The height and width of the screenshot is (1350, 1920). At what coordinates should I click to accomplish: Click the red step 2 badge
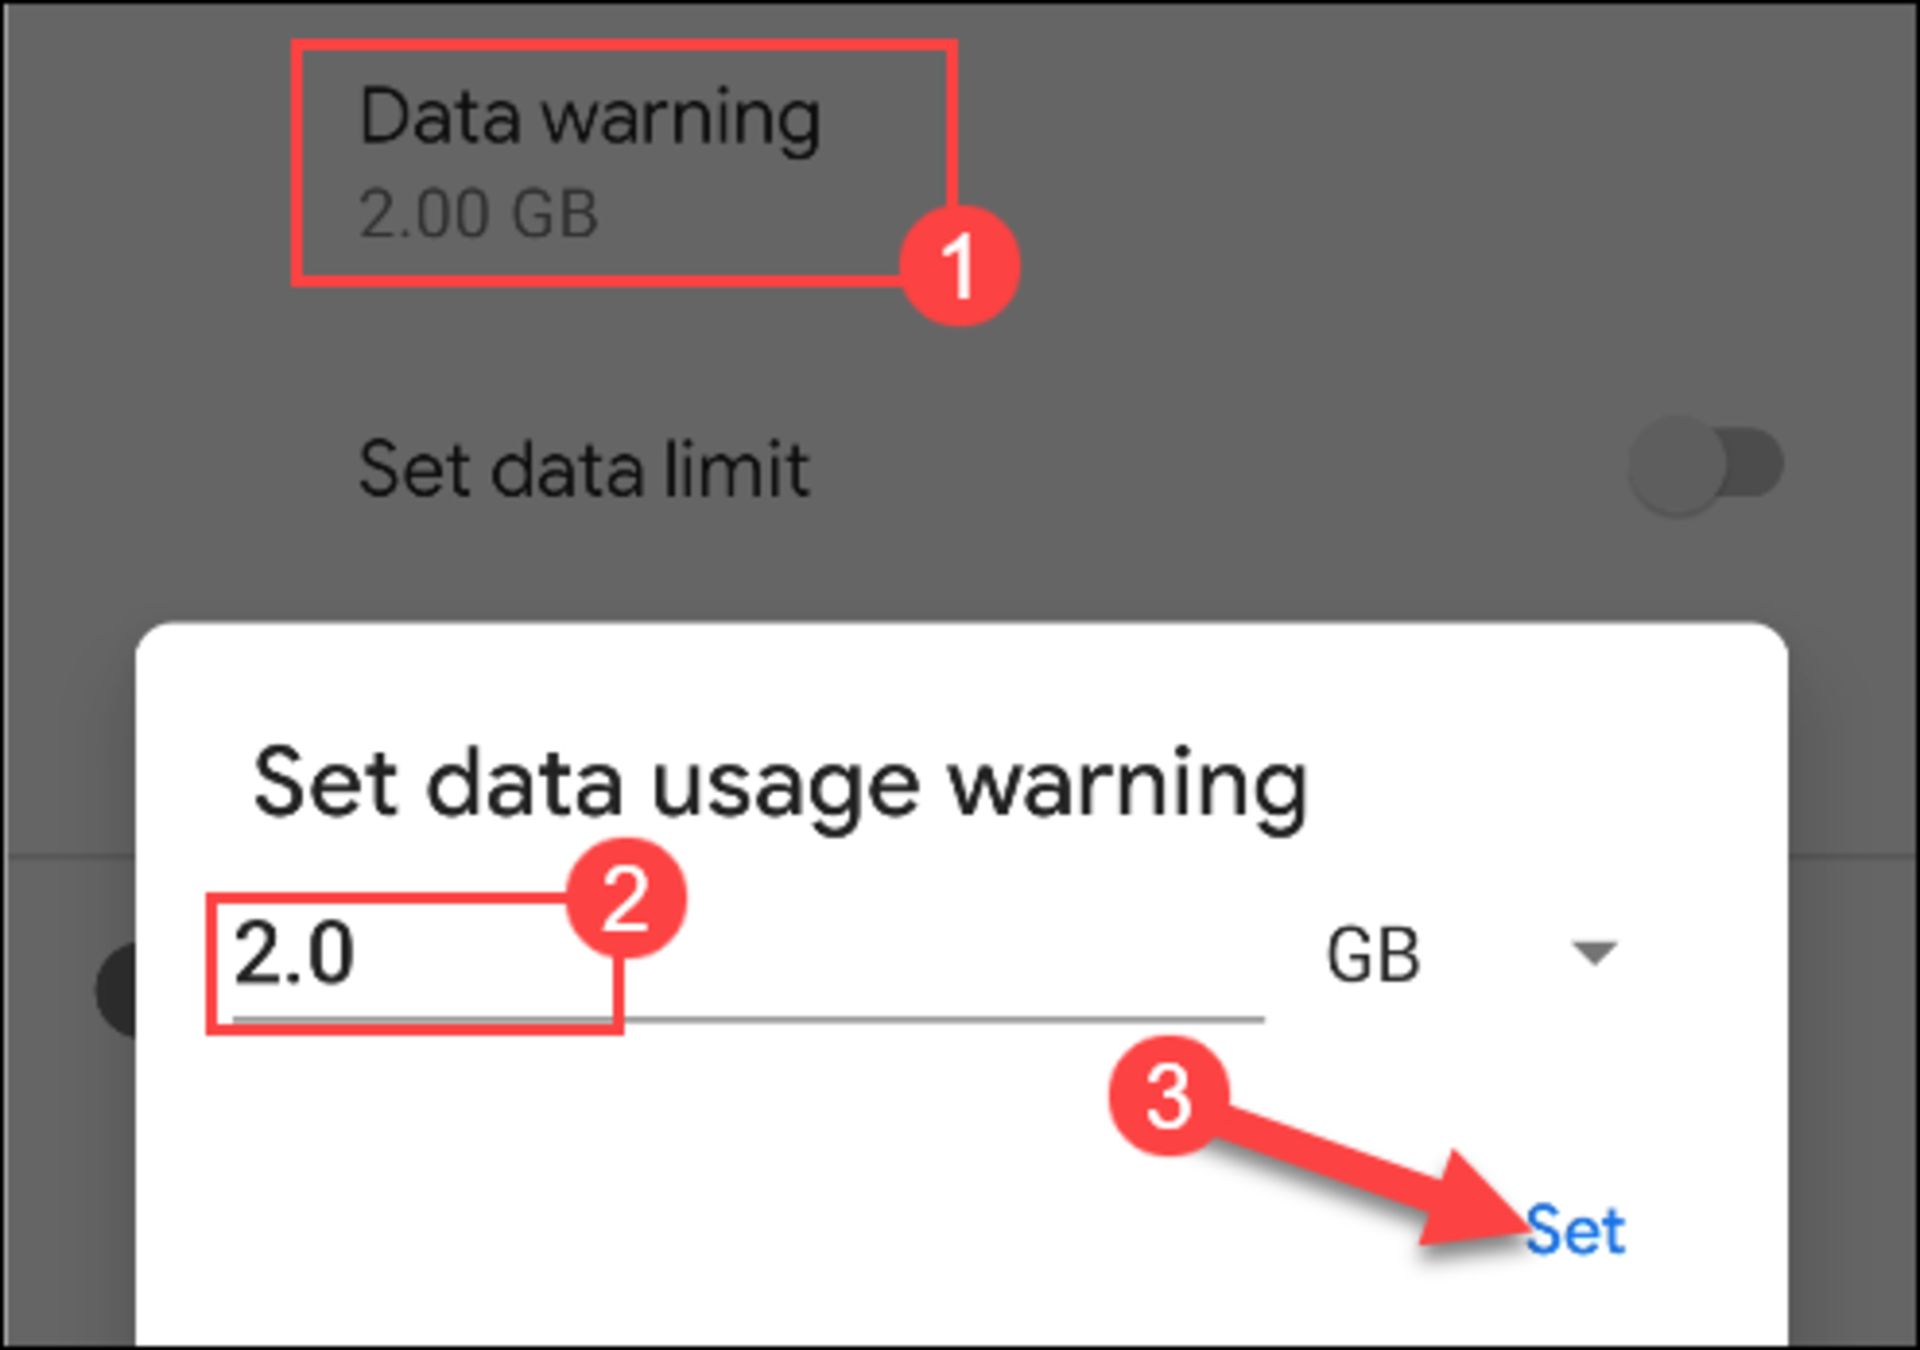click(626, 898)
